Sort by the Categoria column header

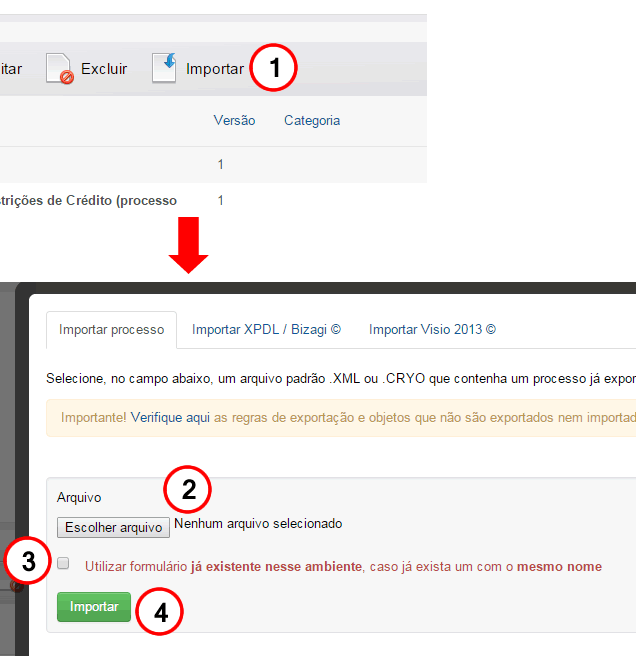click(312, 121)
